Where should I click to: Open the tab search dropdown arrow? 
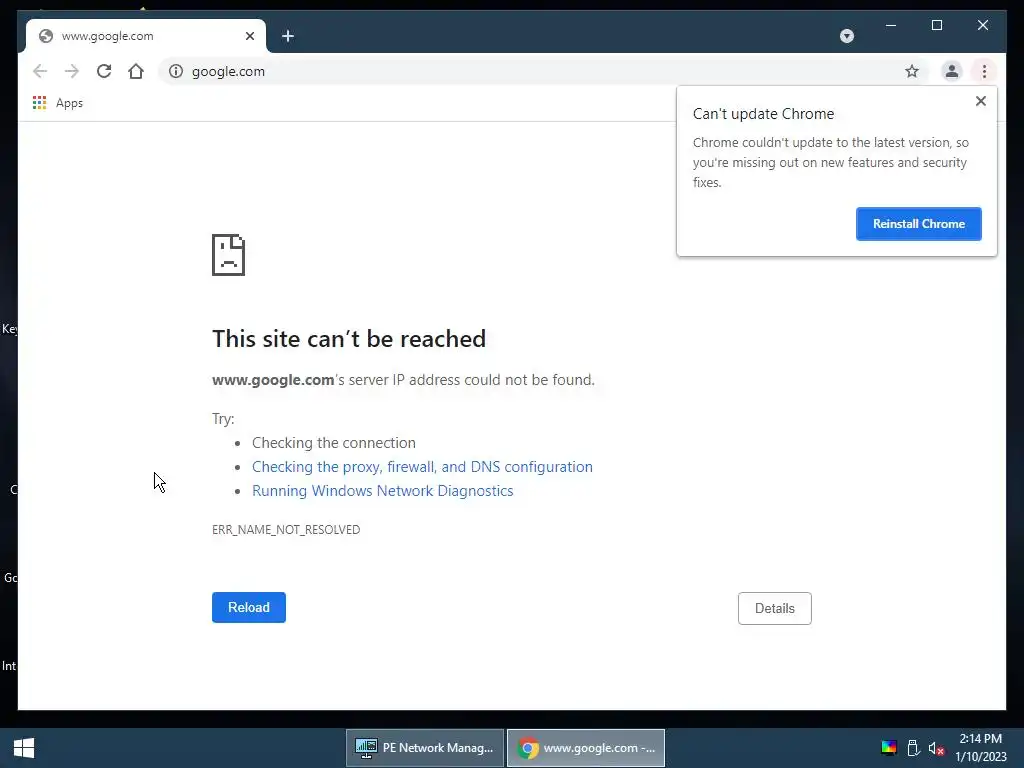click(846, 36)
